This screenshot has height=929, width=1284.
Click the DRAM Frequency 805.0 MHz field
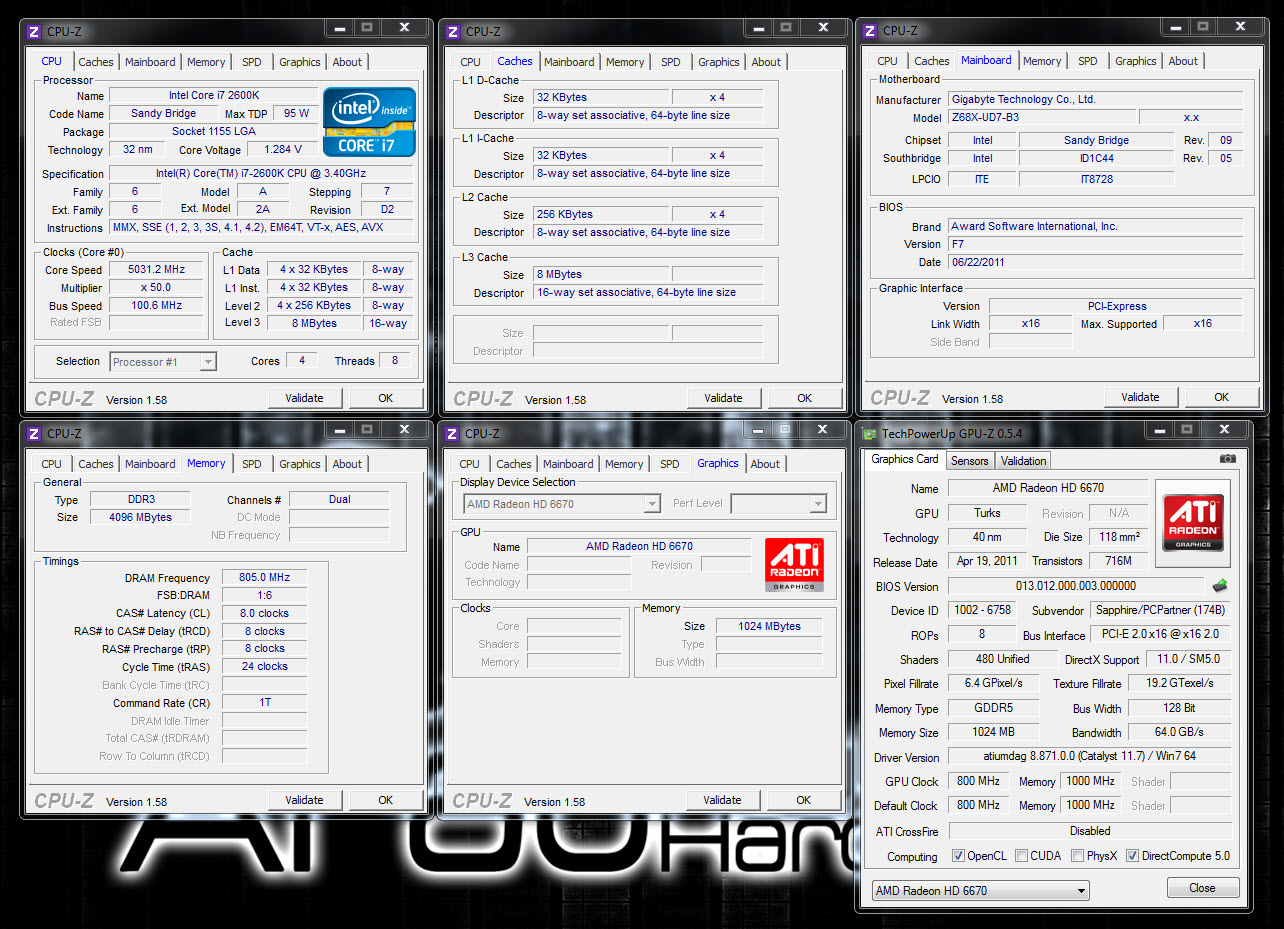264,578
